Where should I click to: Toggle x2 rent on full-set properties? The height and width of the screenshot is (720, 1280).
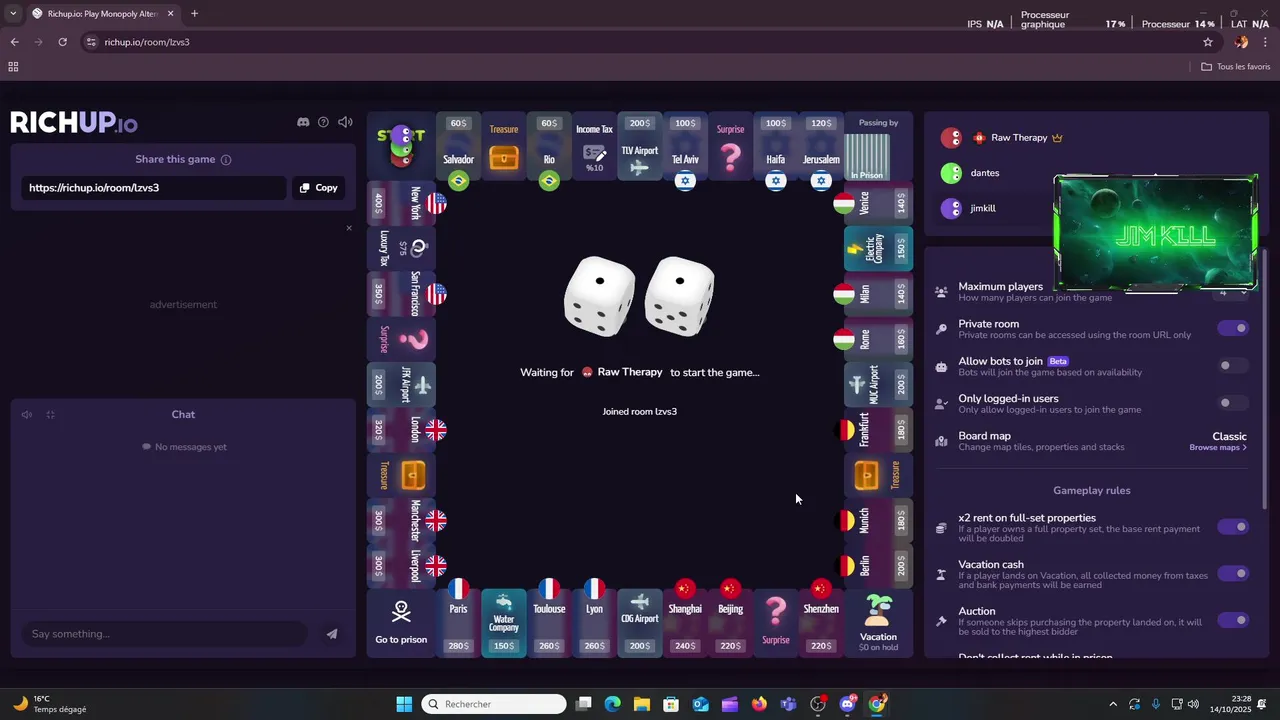[x=1233, y=527]
